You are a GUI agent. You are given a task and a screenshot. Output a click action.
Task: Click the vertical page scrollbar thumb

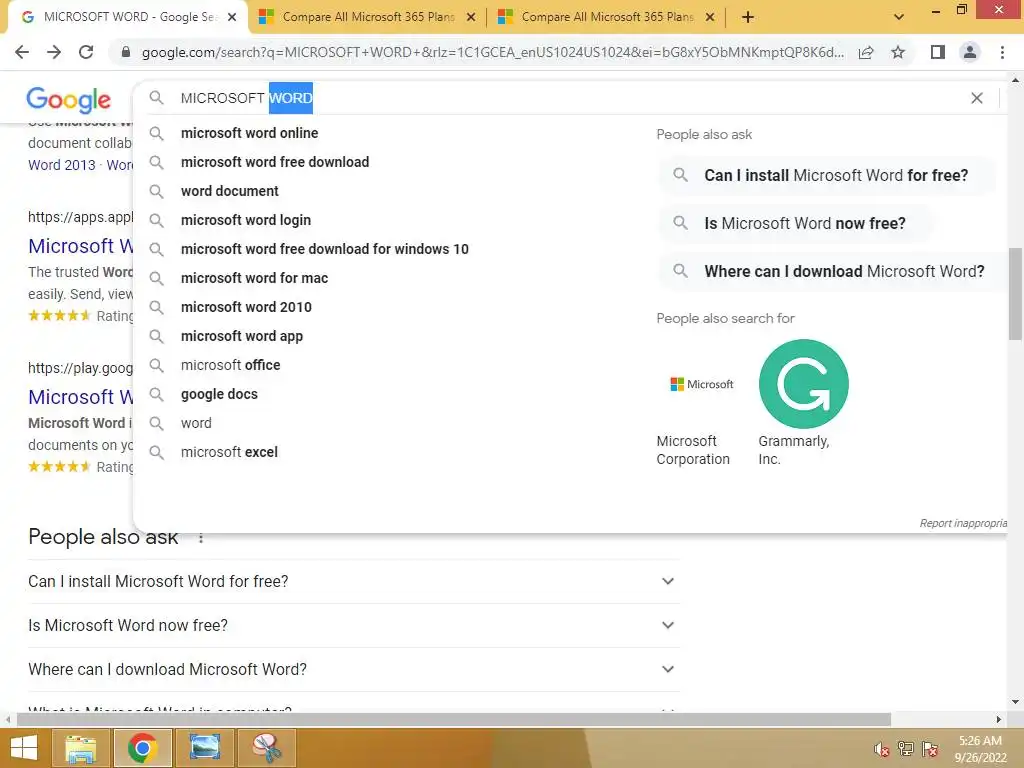click(x=1015, y=294)
